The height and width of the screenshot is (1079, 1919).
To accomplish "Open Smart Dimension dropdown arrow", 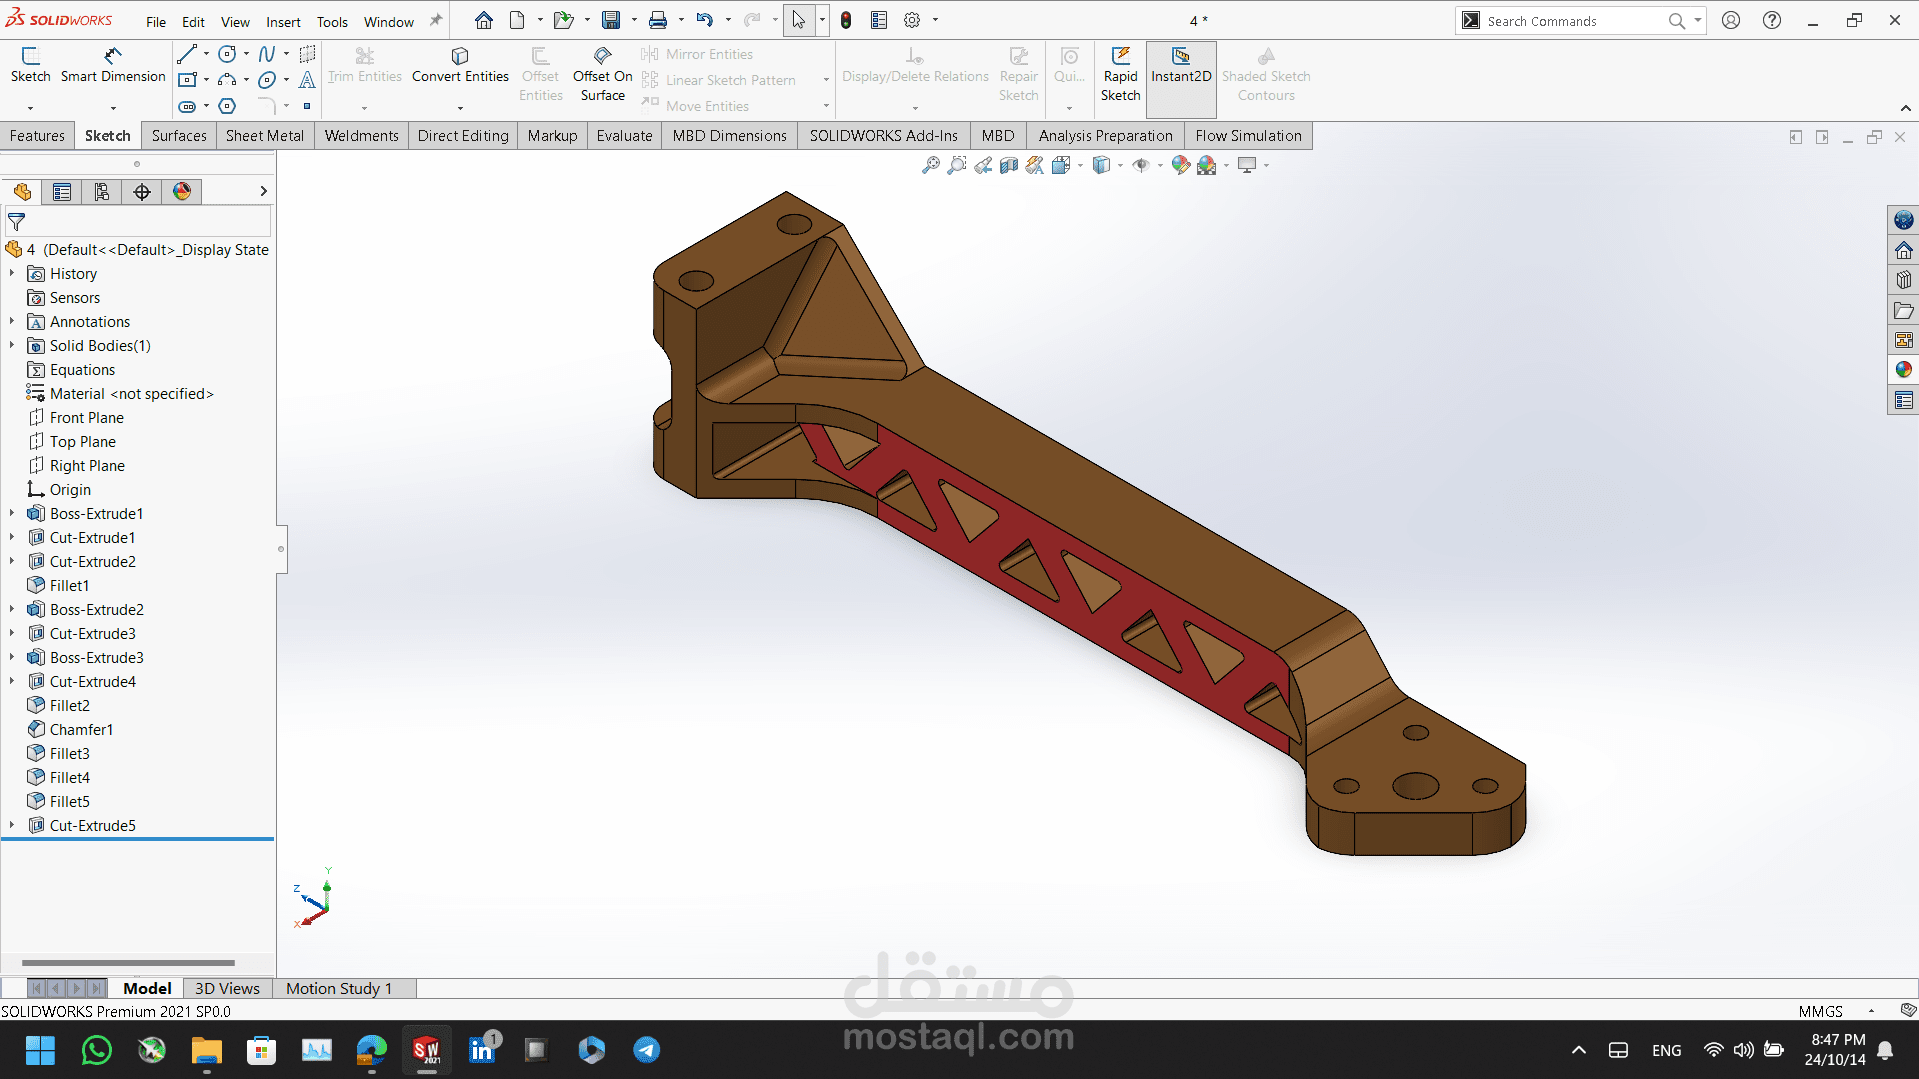I will tap(113, 107).
